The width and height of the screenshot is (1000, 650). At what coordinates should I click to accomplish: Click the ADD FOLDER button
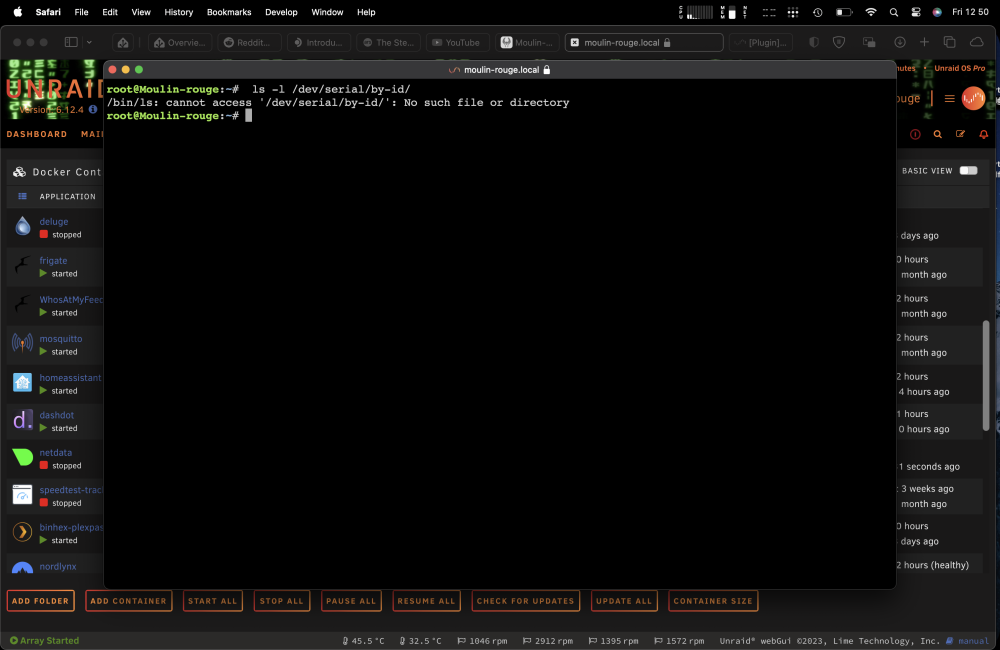coord(40,601)
